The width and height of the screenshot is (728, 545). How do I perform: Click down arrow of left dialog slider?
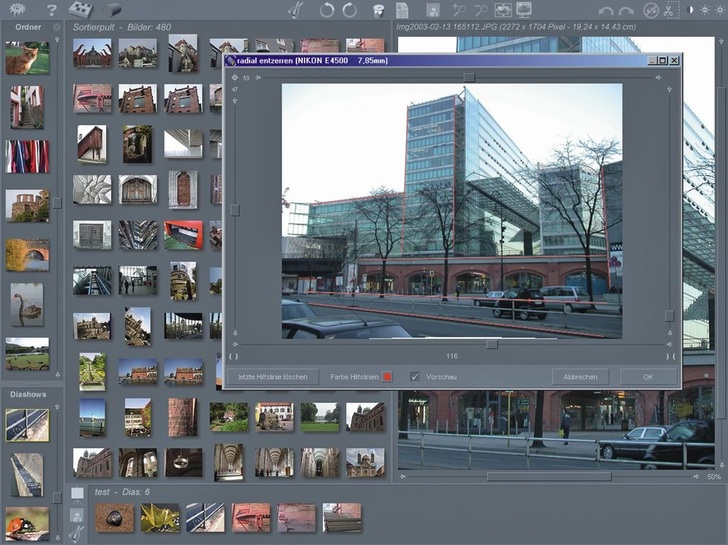(235, 333)
